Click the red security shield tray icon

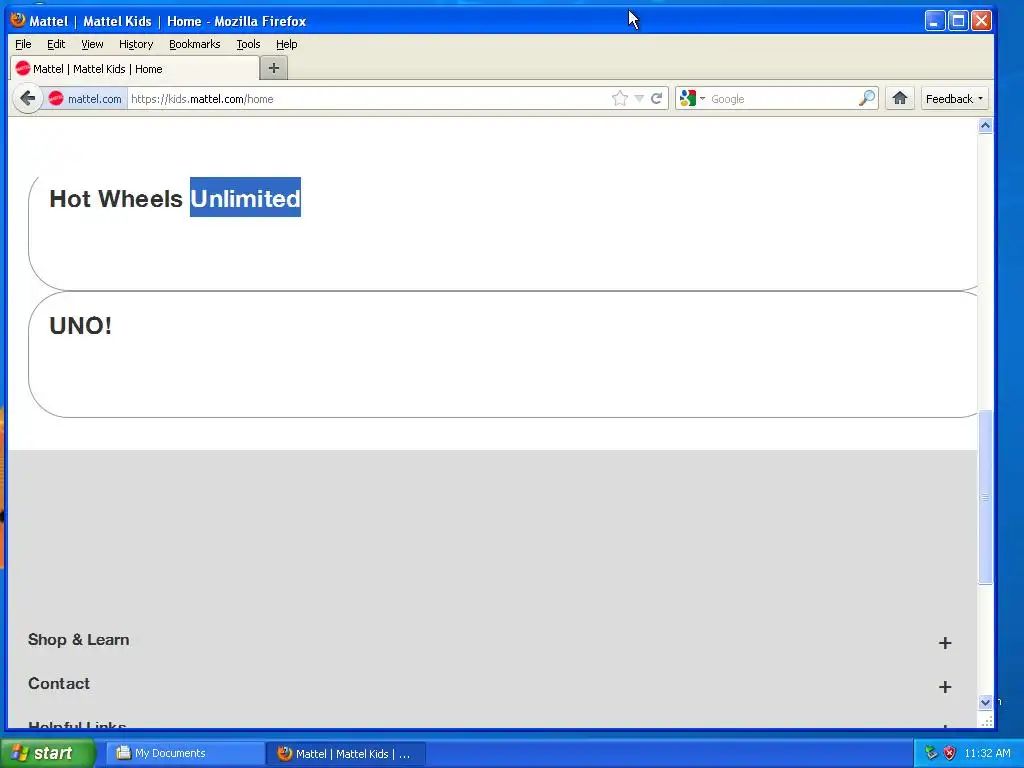pyautogui.click(x=950, y=753)
